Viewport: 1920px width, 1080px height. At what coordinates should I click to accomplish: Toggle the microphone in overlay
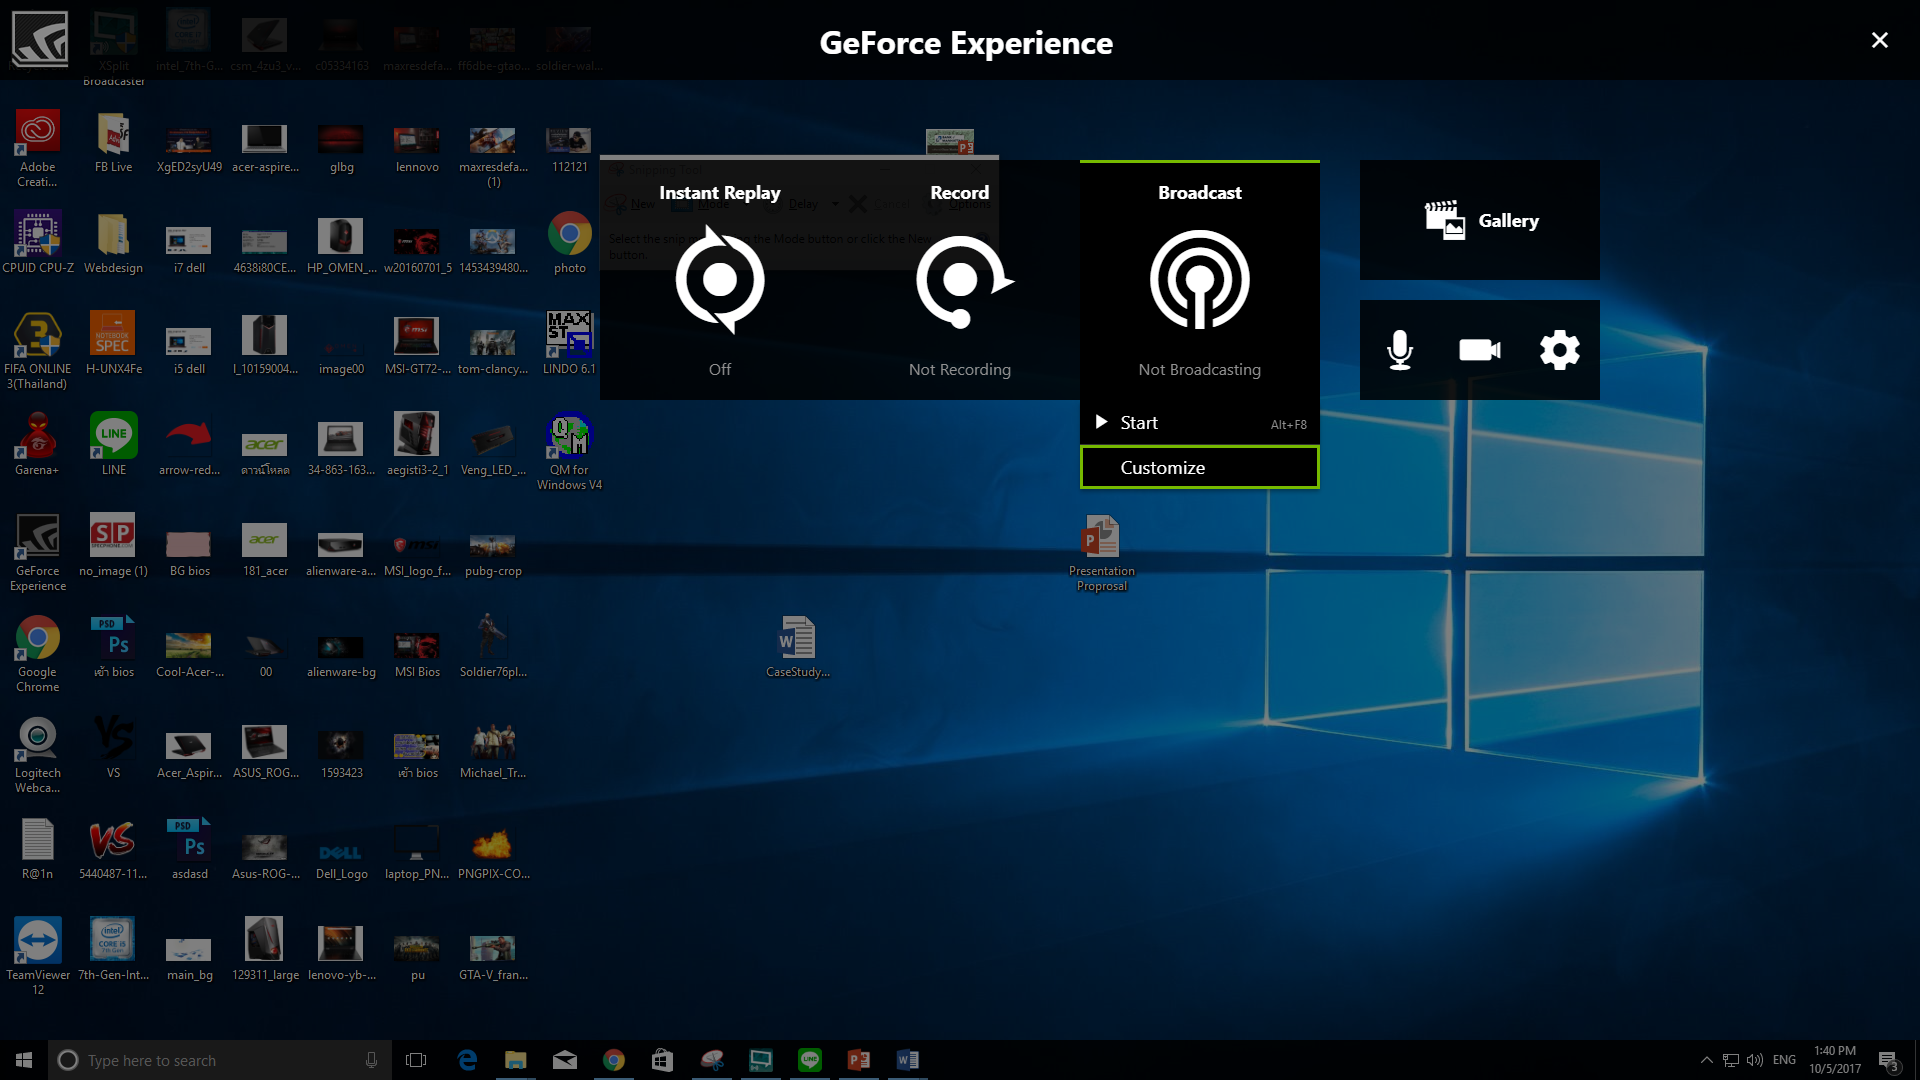click(1400, 350)
